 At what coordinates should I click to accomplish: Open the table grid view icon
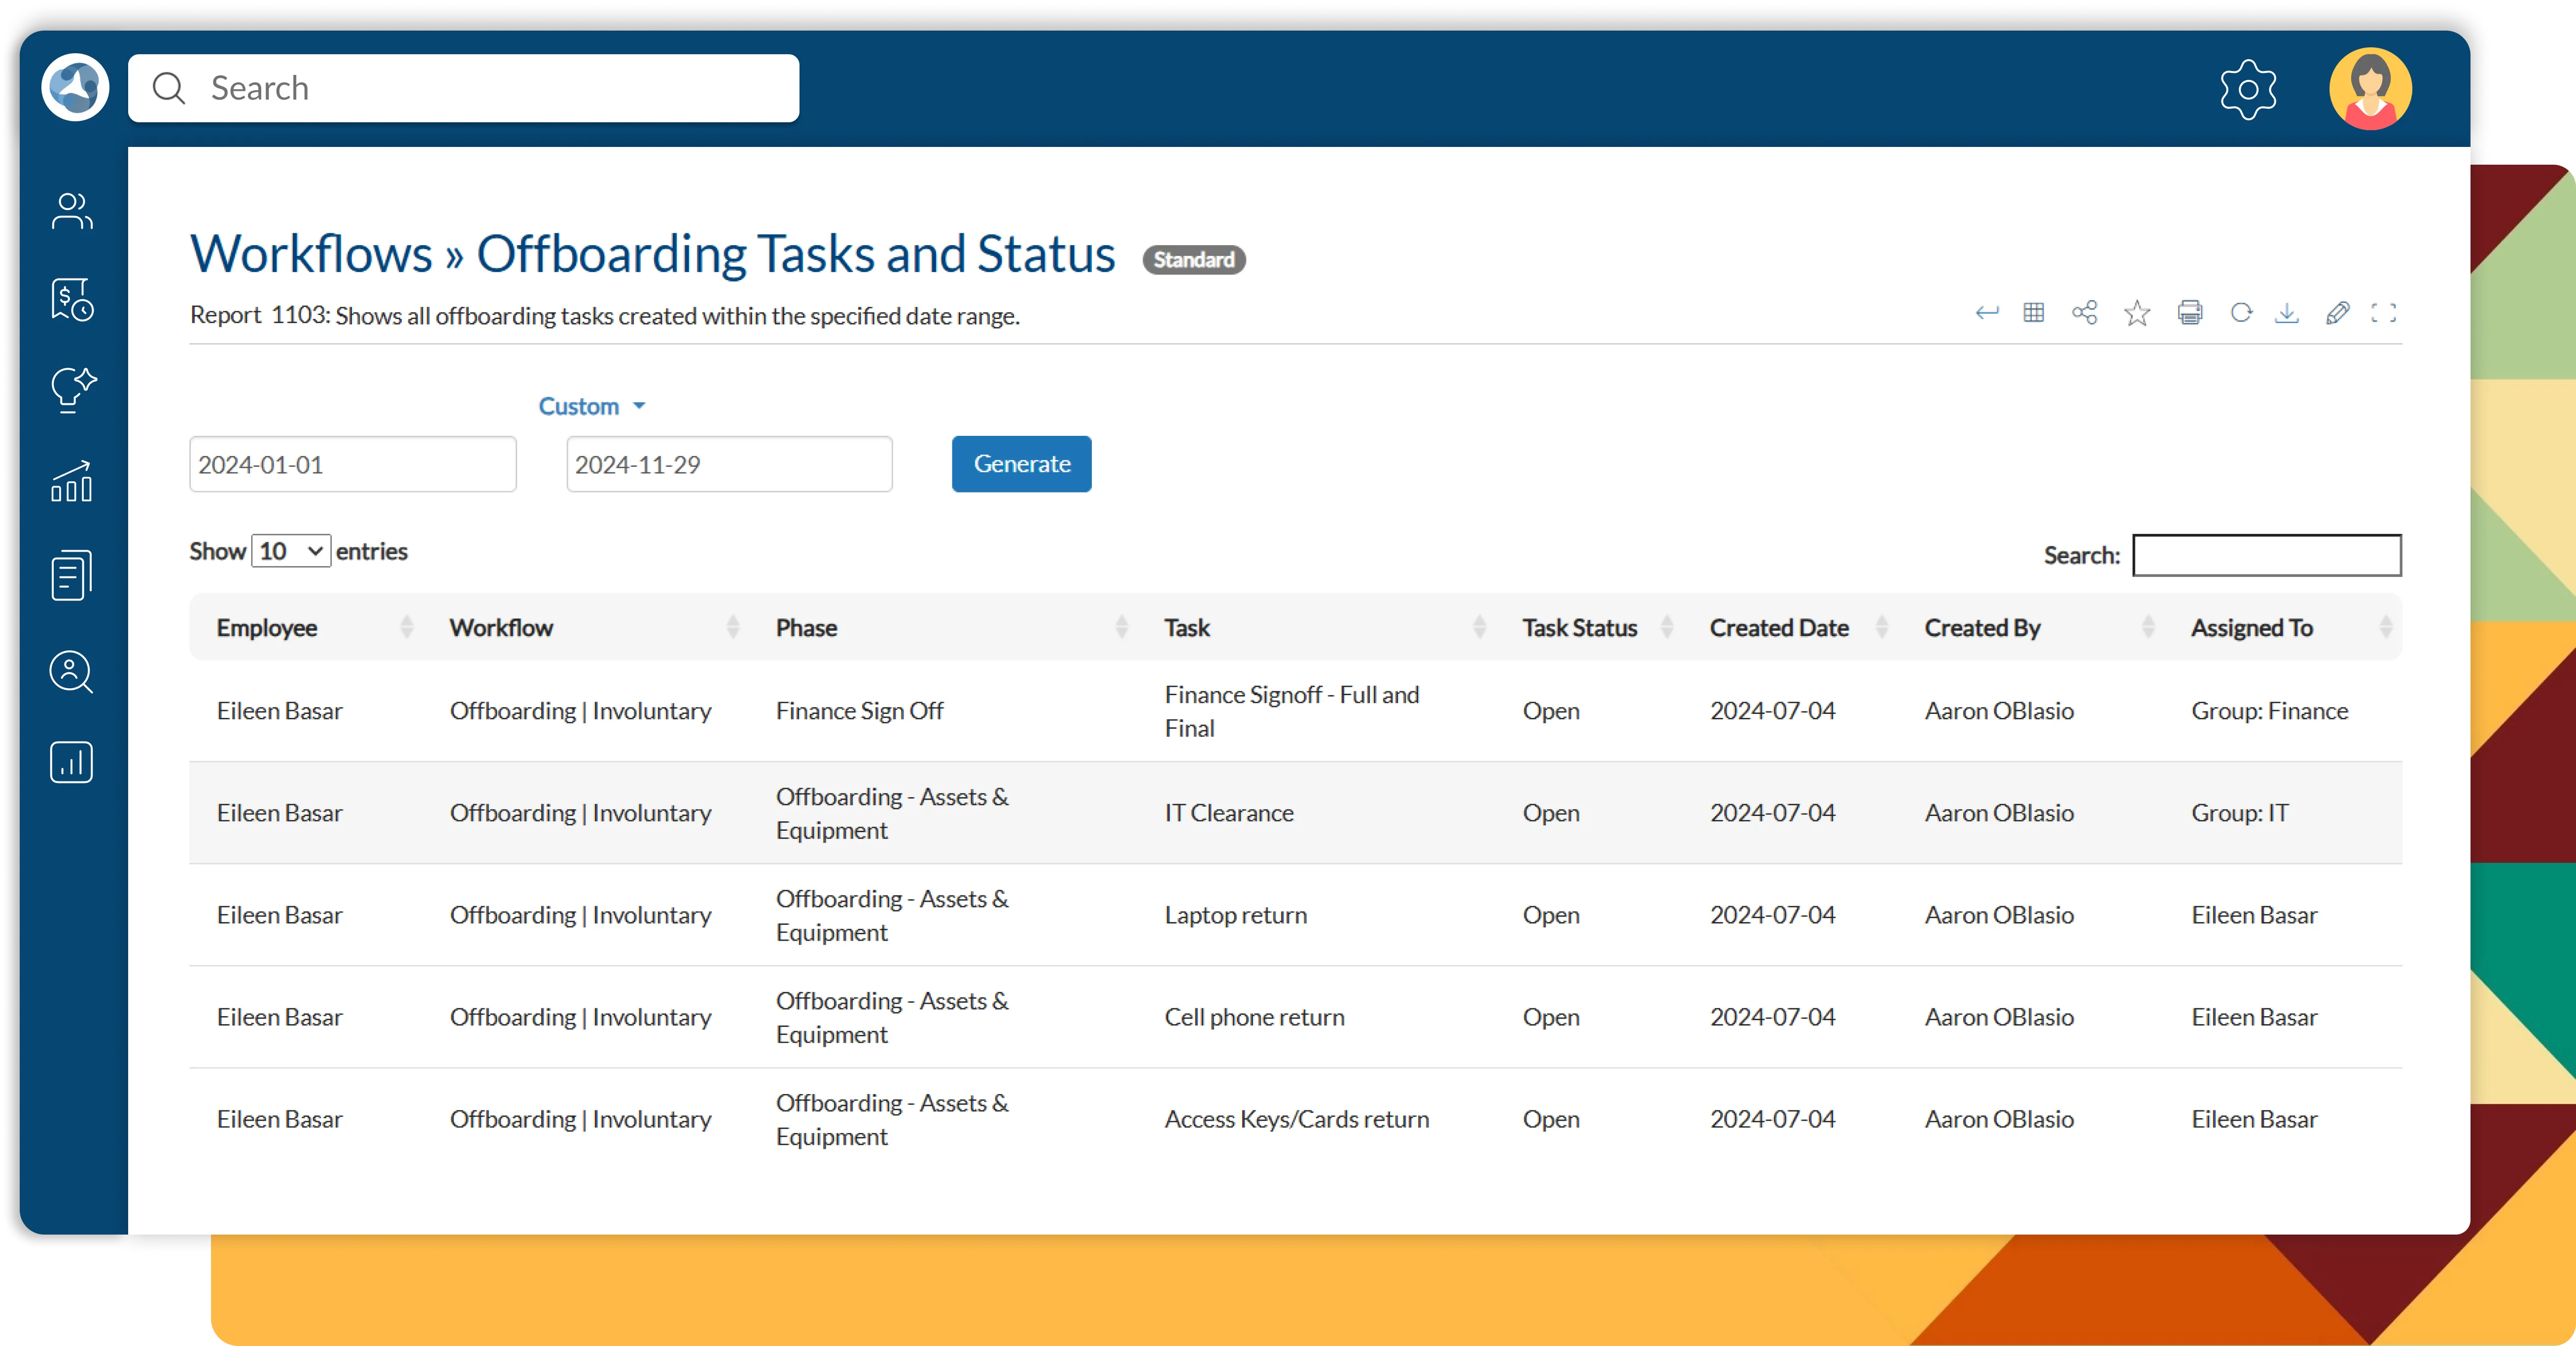pos(2033,313)
